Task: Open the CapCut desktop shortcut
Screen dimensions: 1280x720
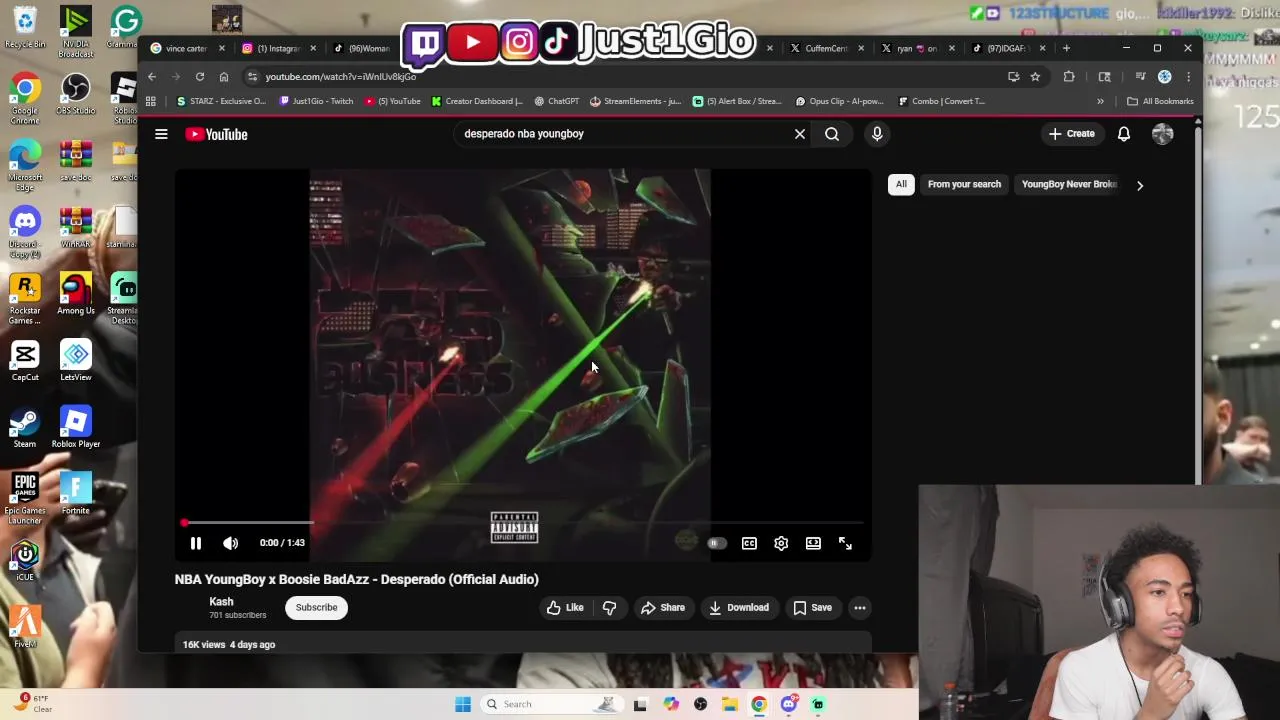Action: click(x=25, y=361)
